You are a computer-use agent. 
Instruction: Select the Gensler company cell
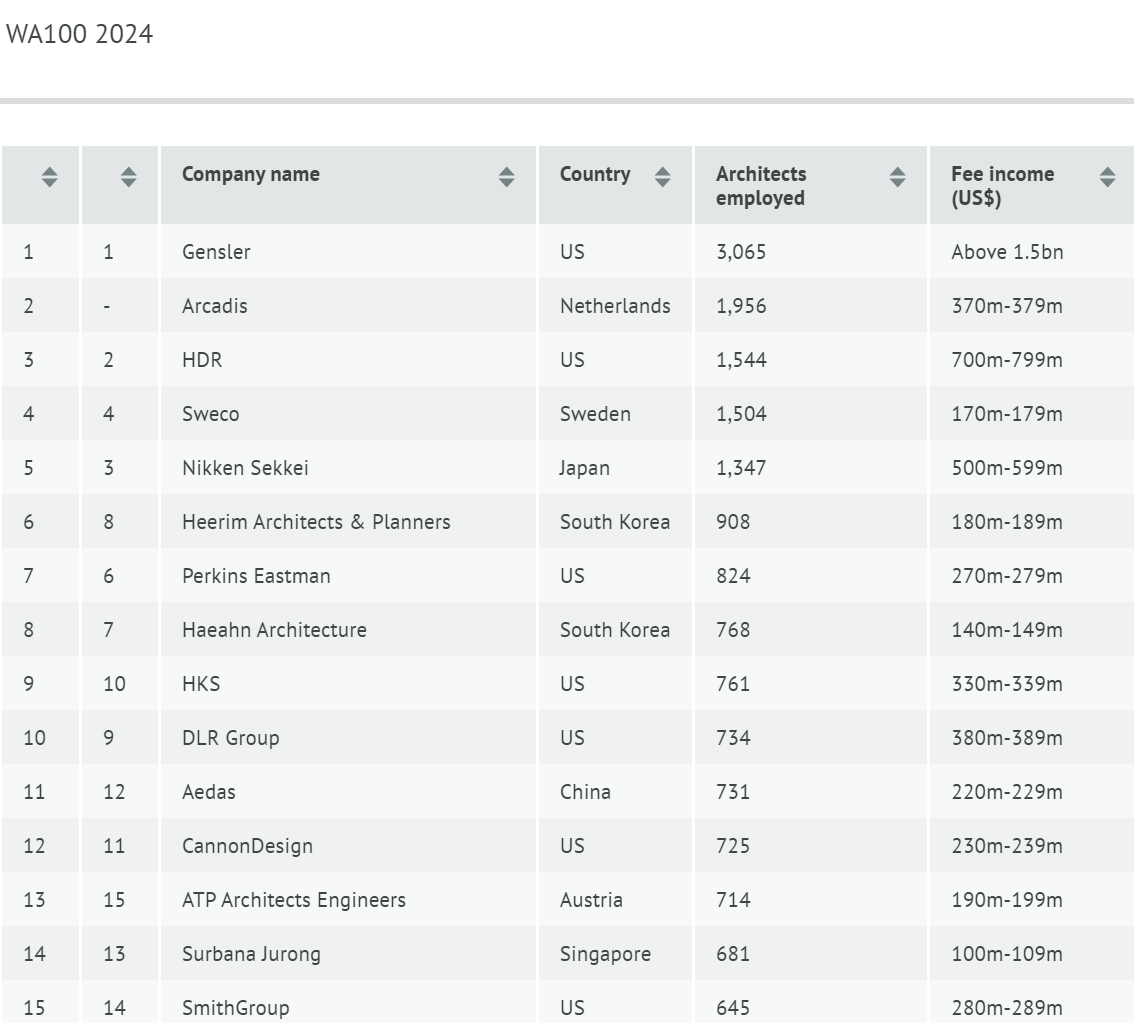tap(349, 252)
